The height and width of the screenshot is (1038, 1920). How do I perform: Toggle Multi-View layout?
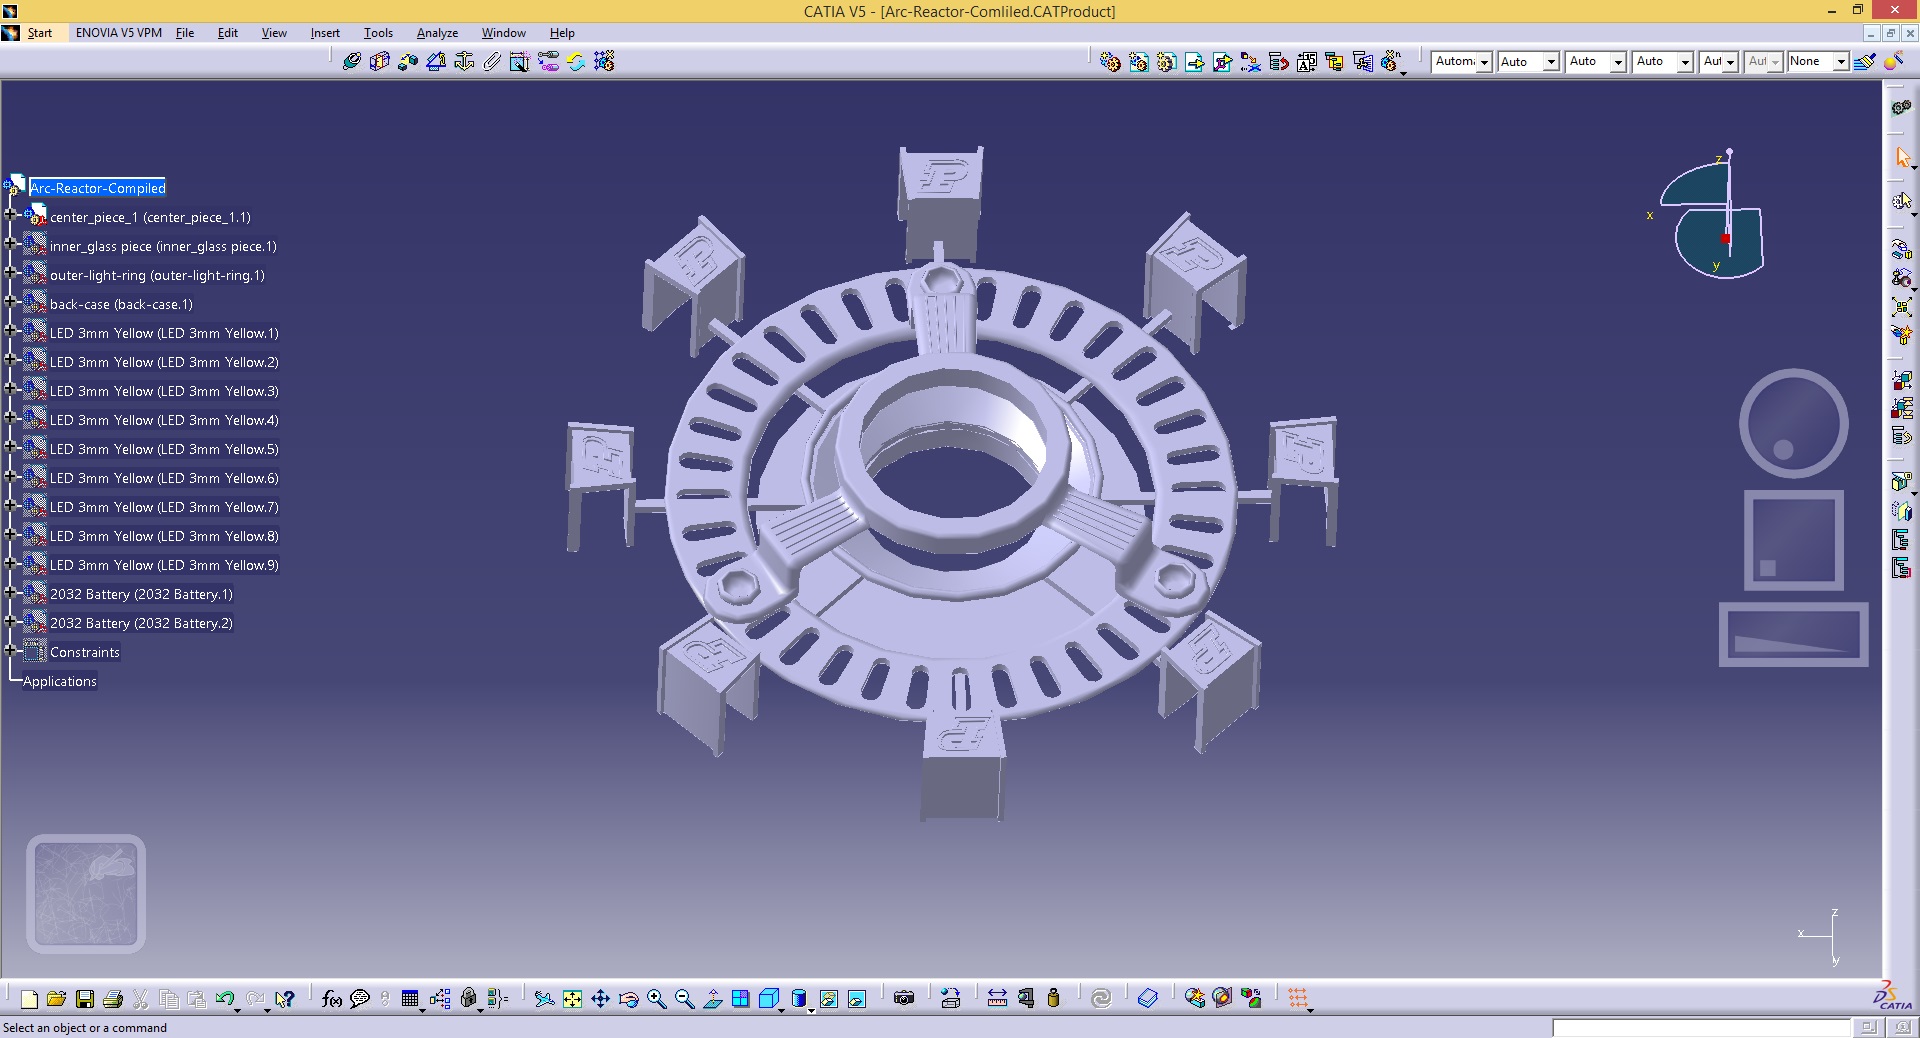click(x=740, y=998)
